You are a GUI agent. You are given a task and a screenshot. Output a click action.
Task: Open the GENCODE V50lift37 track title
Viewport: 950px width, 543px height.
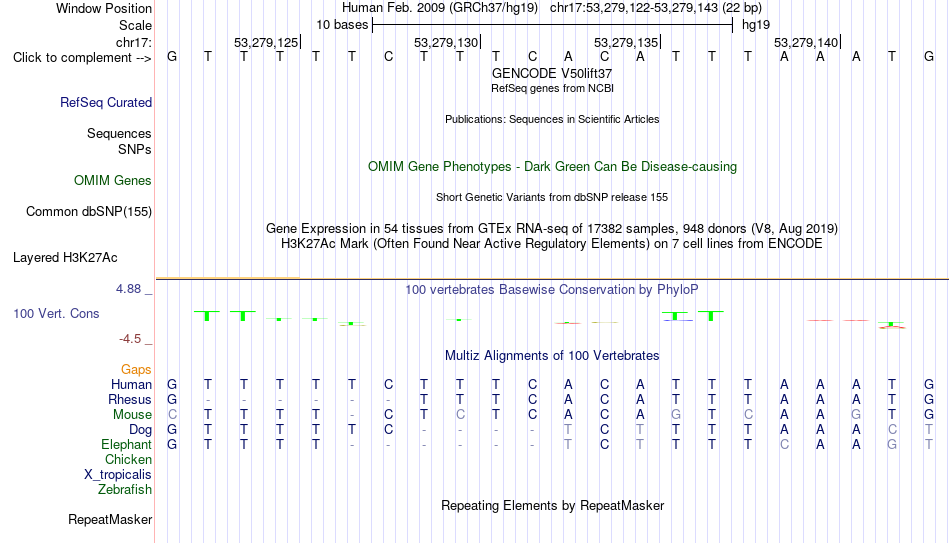tap(552, 73)
